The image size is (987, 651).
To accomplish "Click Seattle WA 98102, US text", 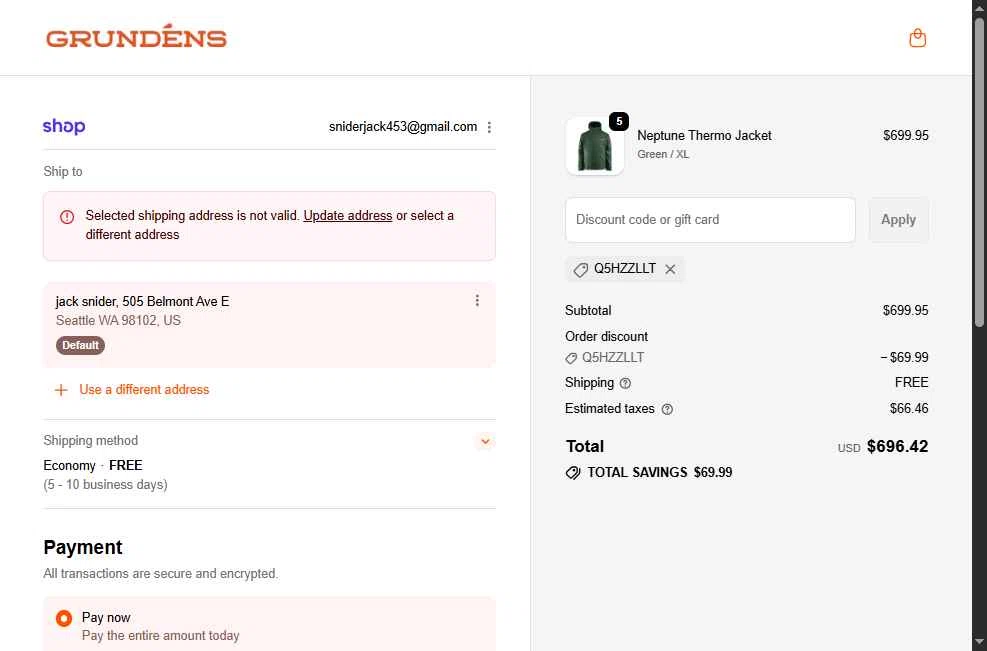I will tap(118, 320).
